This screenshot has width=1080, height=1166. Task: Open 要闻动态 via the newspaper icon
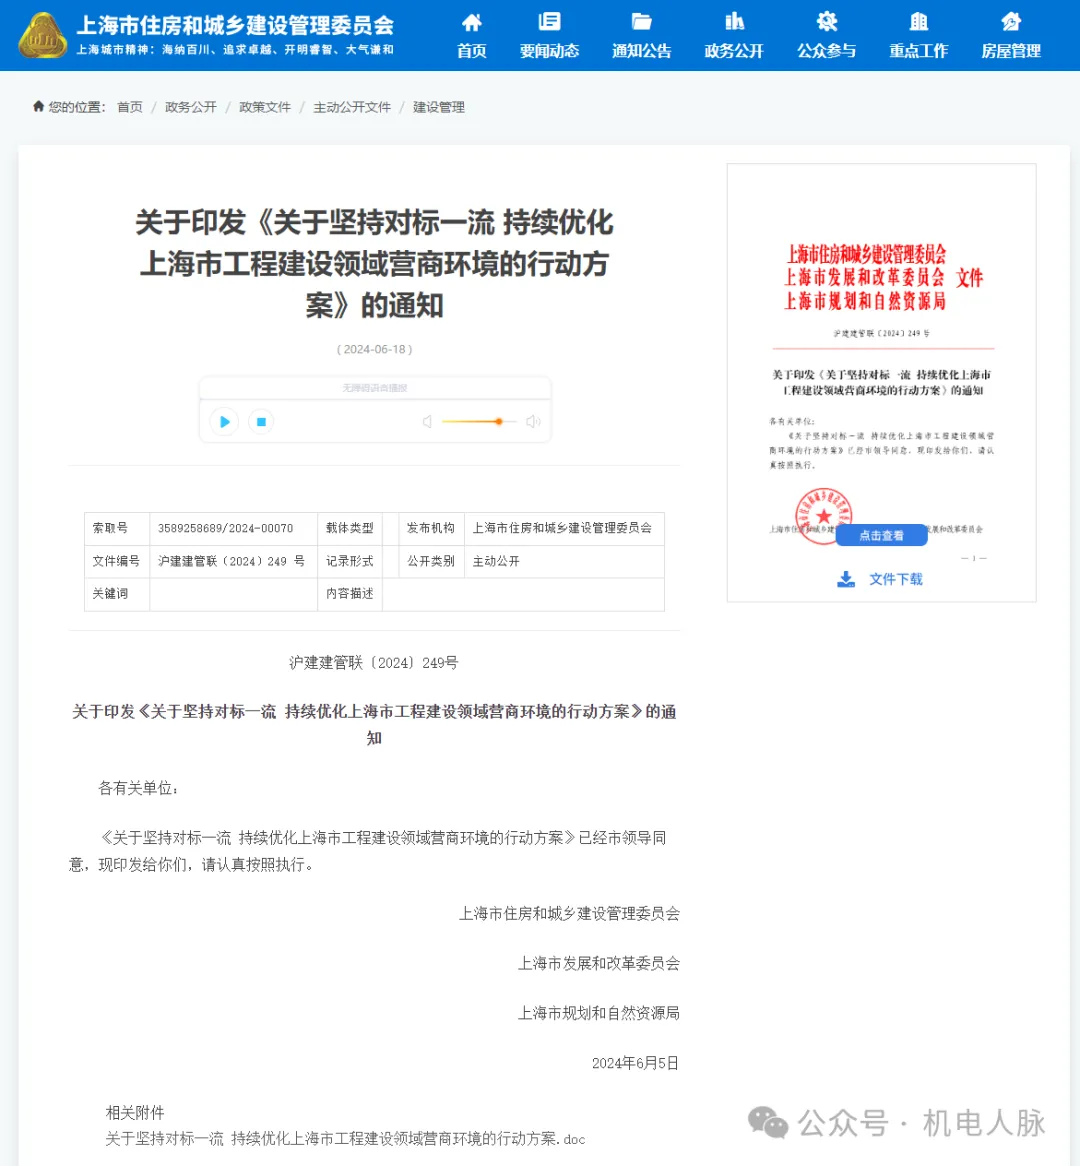(x=548, y=22)
